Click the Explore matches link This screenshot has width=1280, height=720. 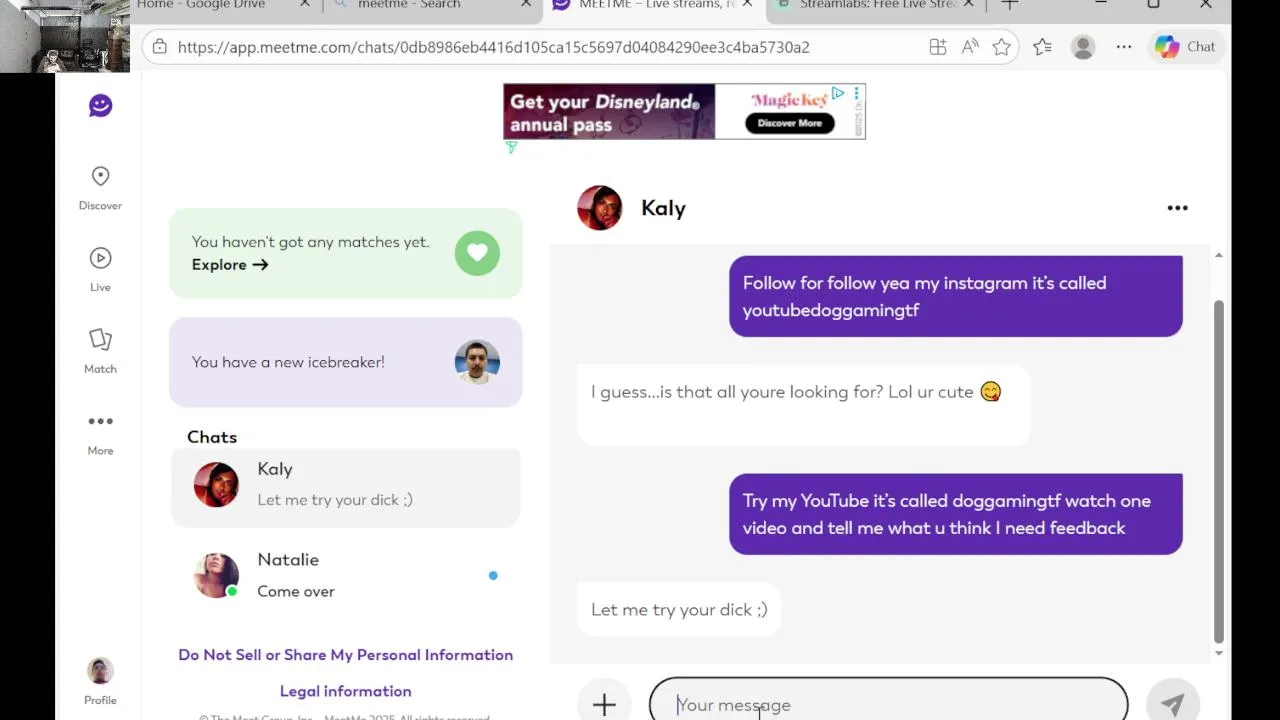tap(230, 265)
